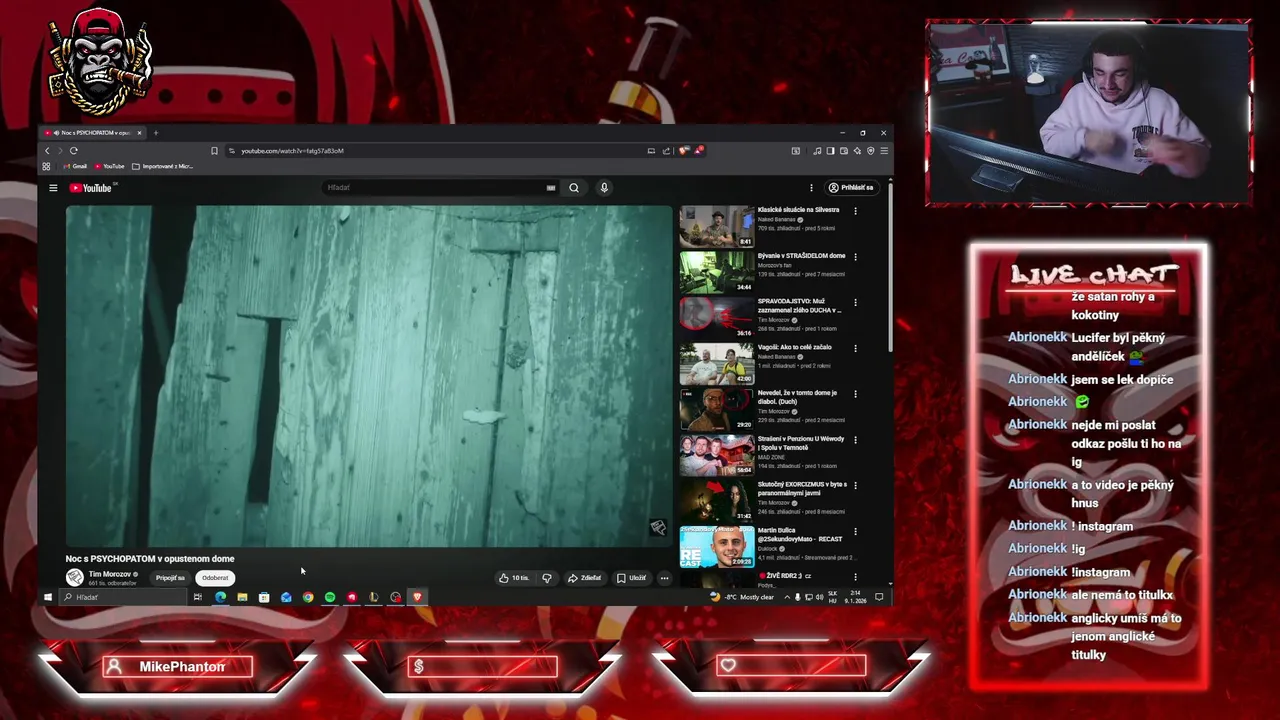Open SPRAVODAJSTVO: Muž zaznamenal zlého DUCHA video
The height and width of the screenshot is (720, 1280).
click(717, 318)
